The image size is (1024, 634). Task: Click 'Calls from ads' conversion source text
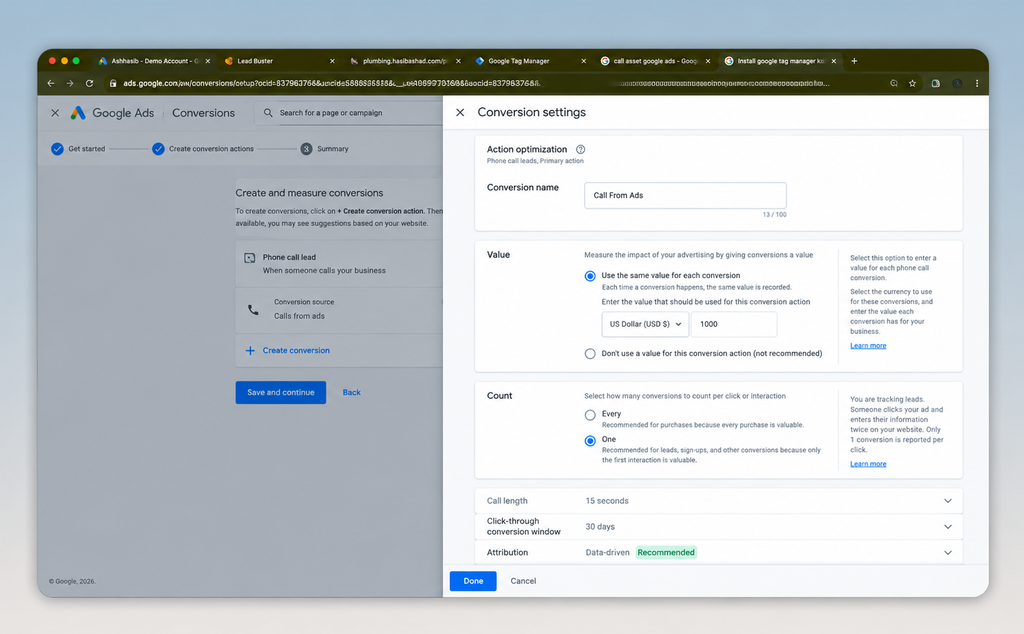click(x=299, y=316)
